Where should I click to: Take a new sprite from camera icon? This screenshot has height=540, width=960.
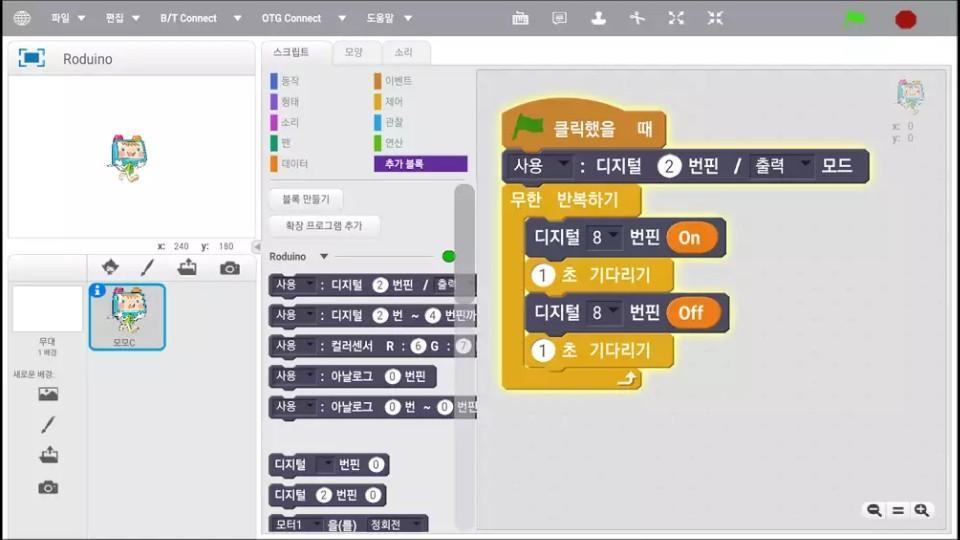[230, 268]
